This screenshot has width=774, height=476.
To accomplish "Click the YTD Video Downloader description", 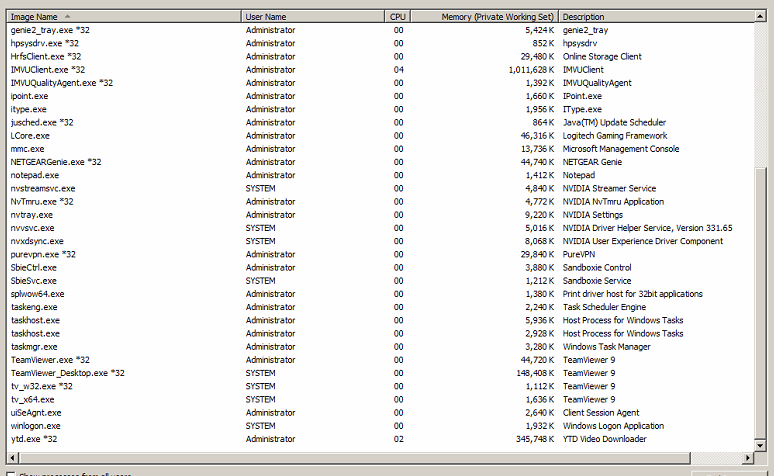I will [604, 439].
